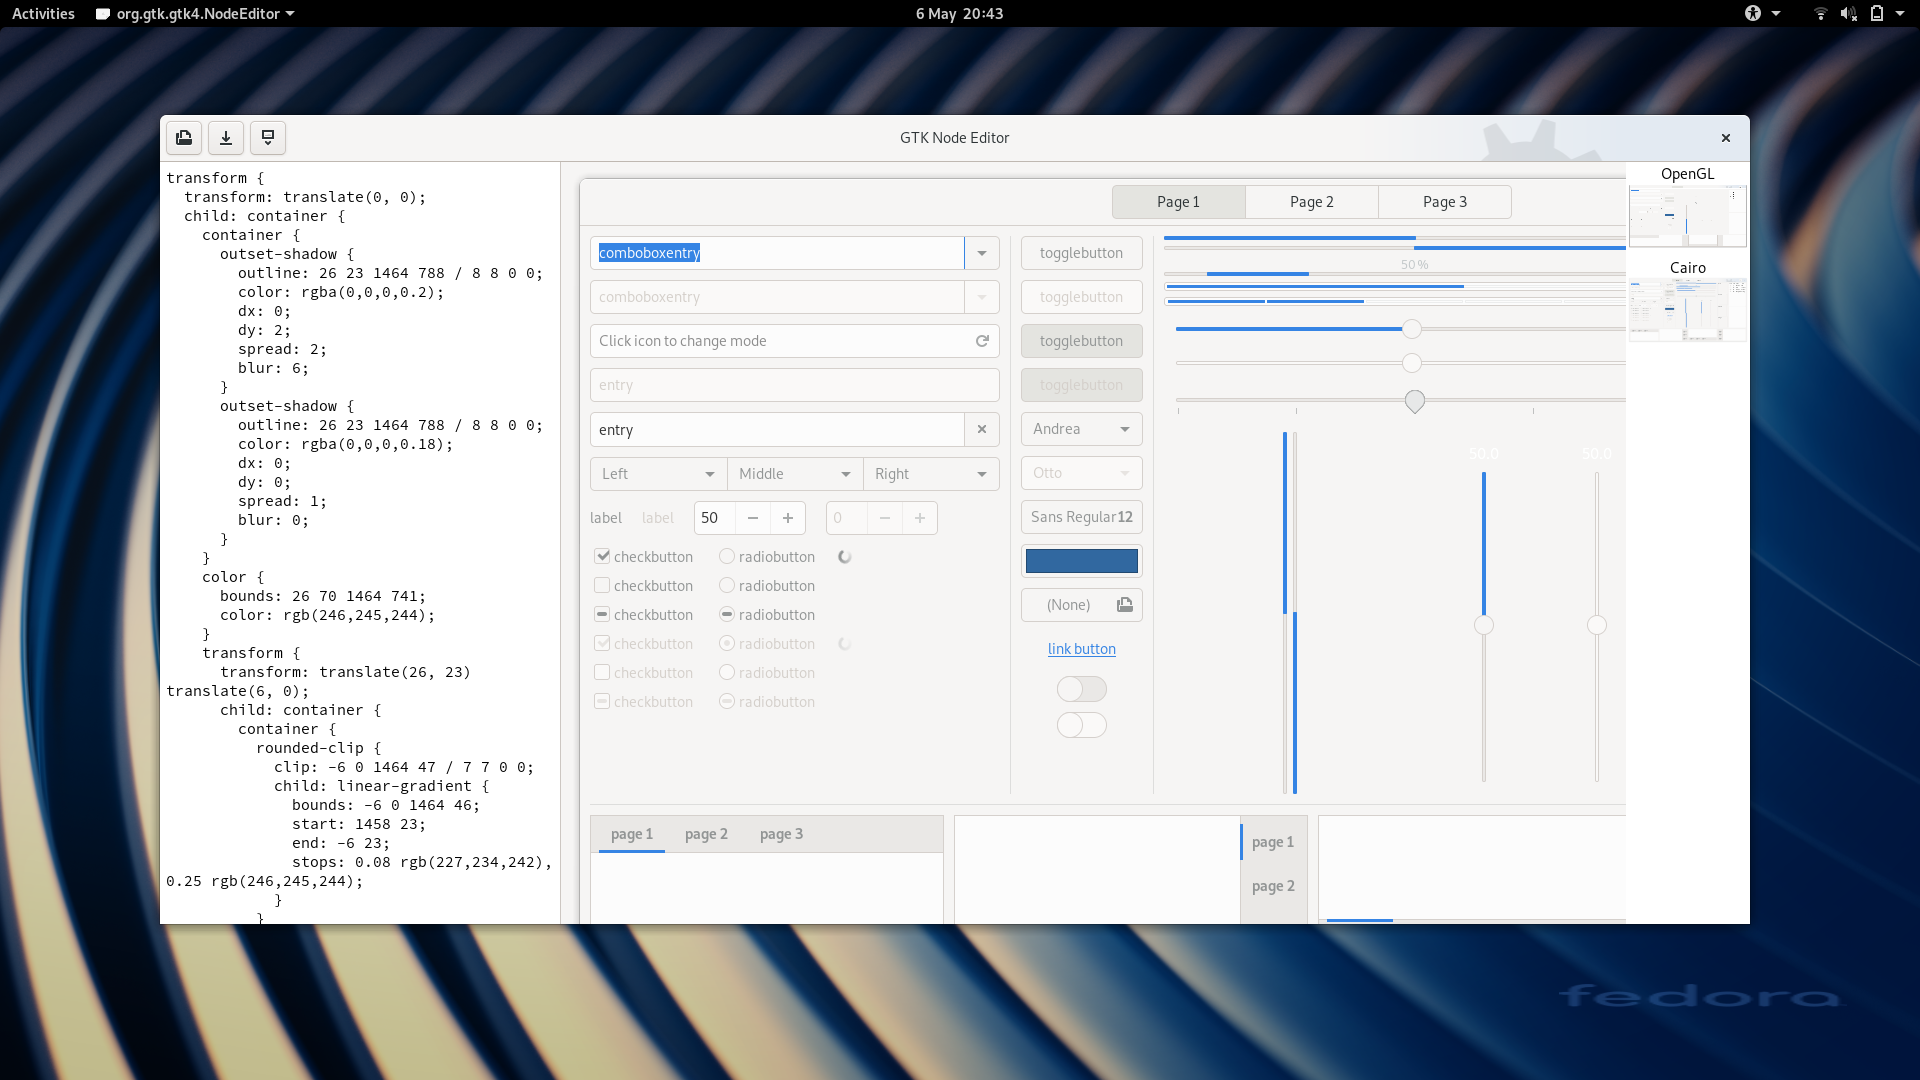Viewport: 1920px width, 1080px height.
Task: Switch to Page 2 tab
Action: pyautogui.click(x=1311, y=200)
